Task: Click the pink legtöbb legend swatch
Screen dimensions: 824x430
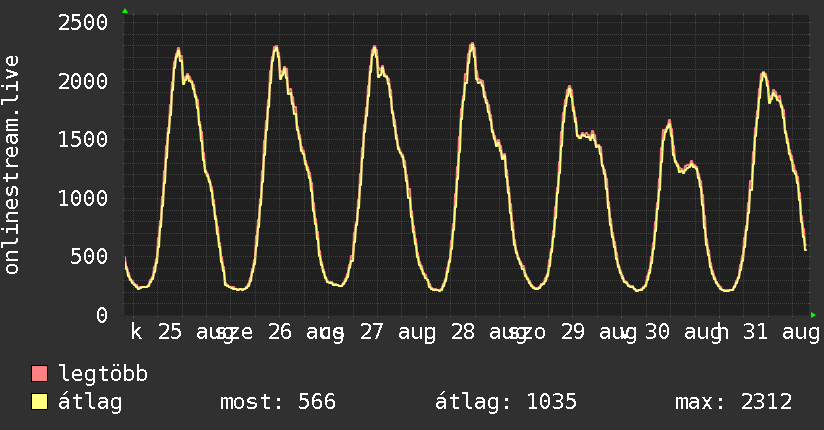Action: coord(39,373)
